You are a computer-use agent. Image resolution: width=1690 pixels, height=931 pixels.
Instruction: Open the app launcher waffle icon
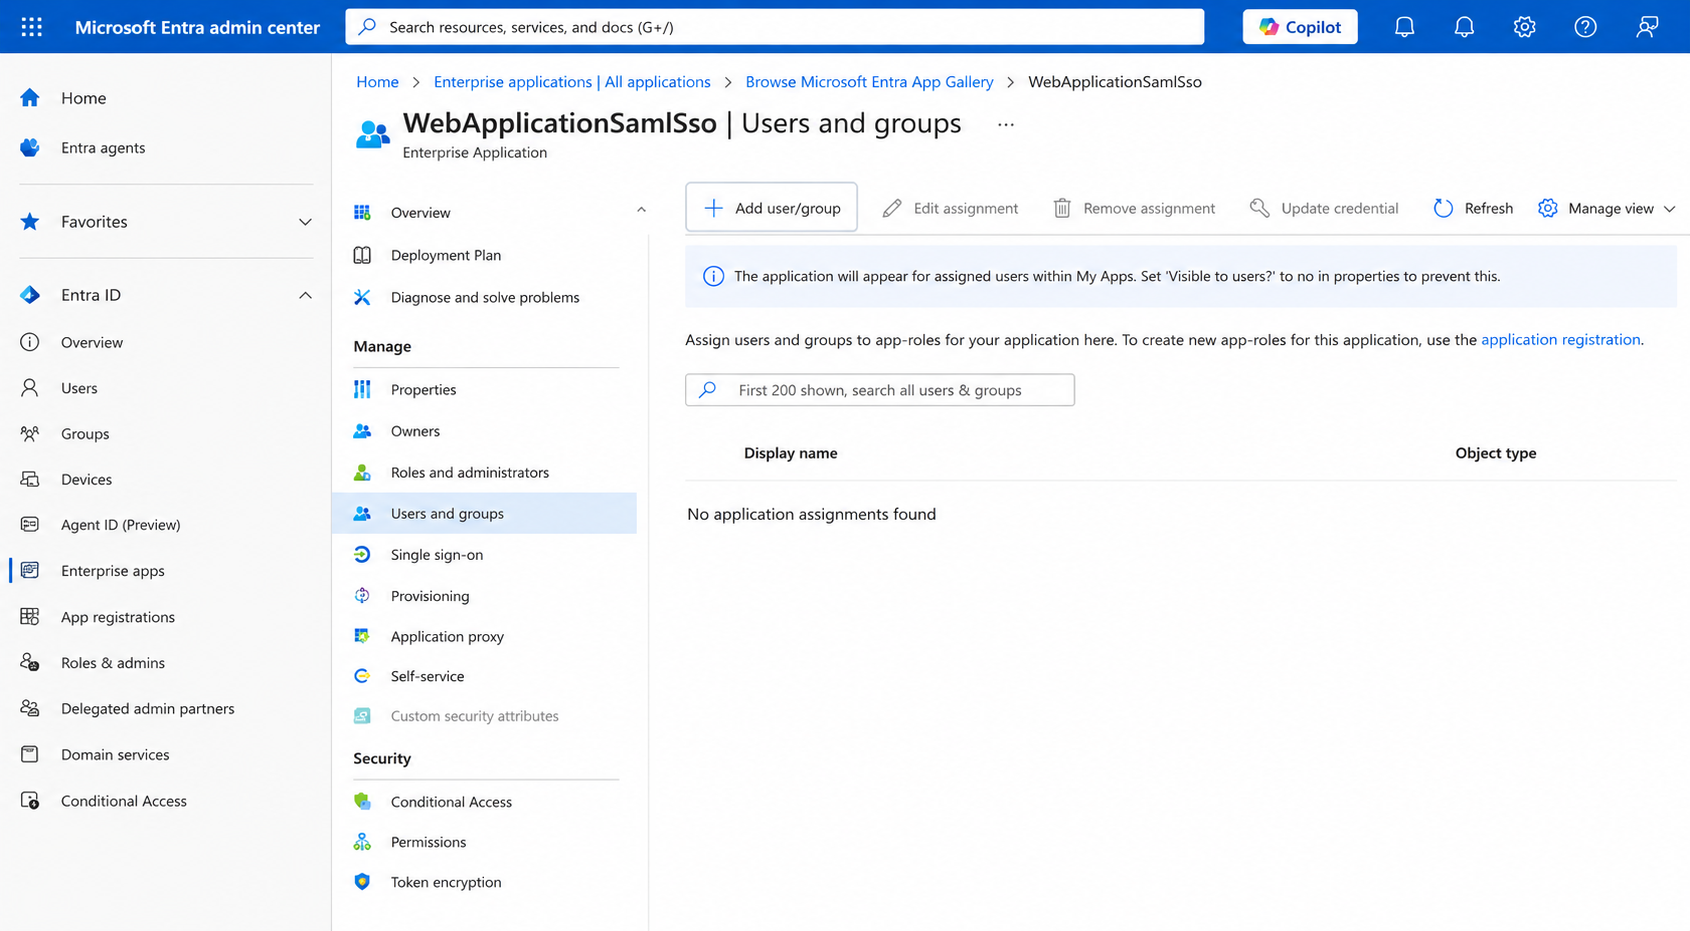point(31,27)
